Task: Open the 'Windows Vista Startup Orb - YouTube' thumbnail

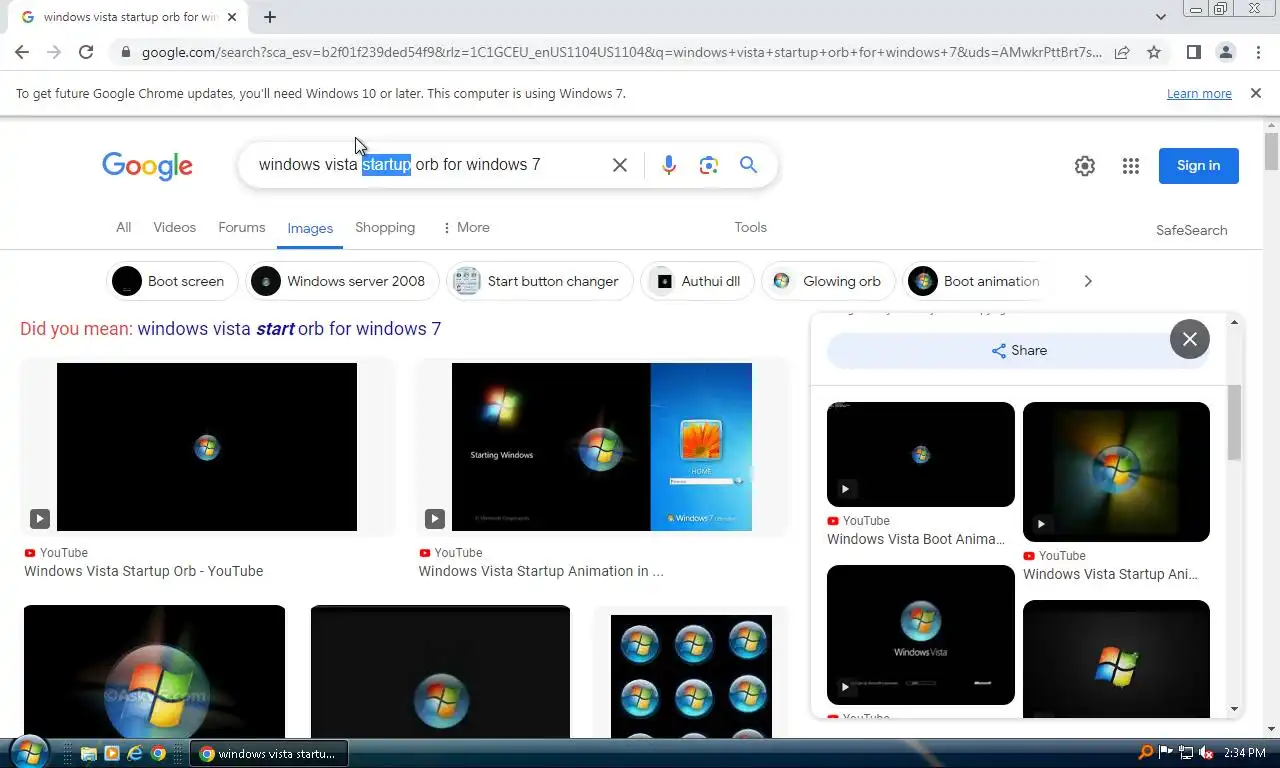Action: click(x=207, y=447)
